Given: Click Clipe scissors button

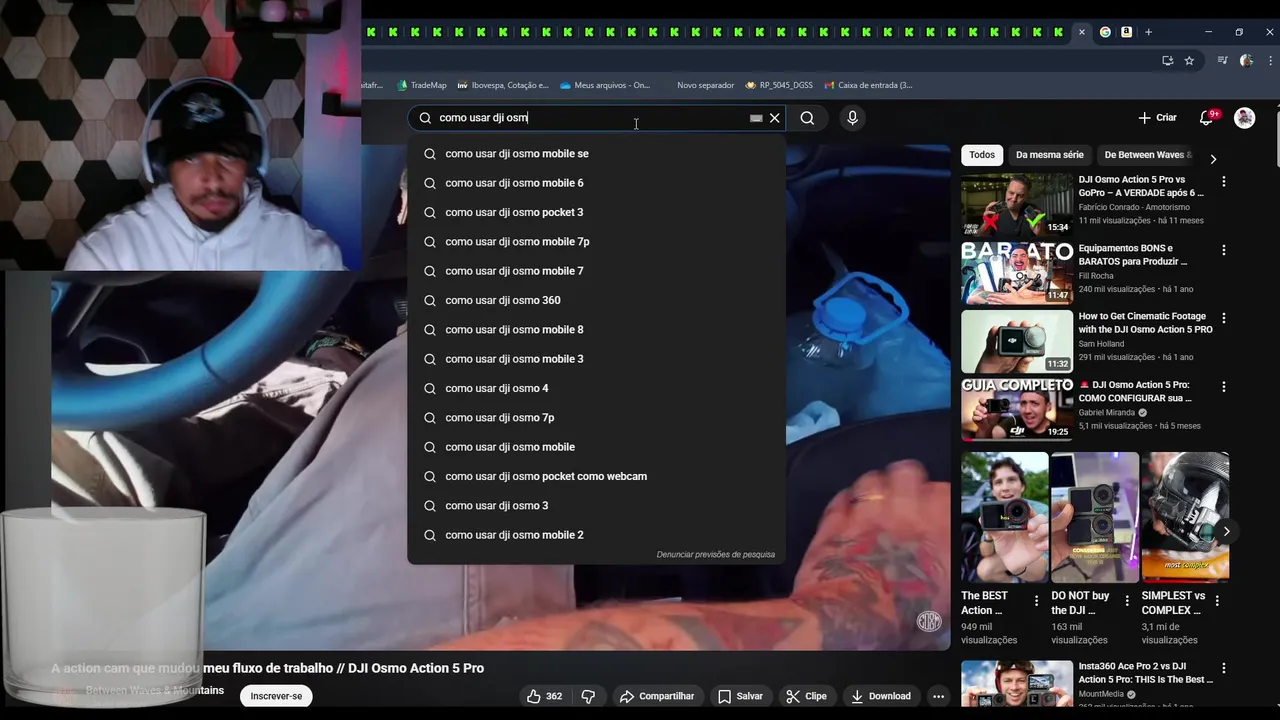Looking at the screenshot, I should pyautogui.click(x=806, y=696).
